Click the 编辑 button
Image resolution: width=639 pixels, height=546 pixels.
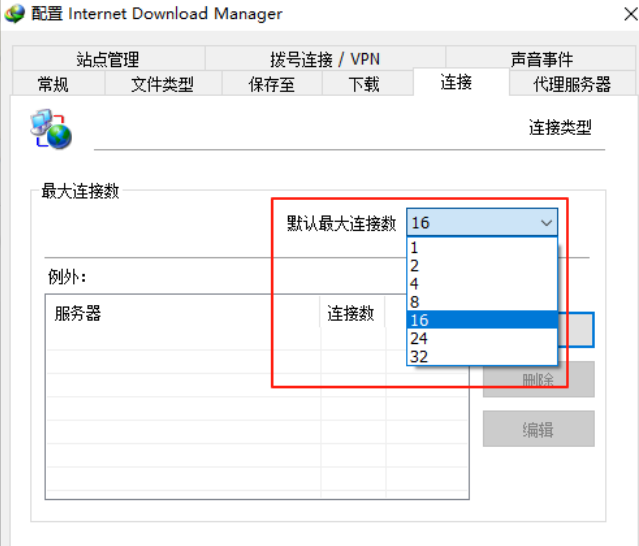538,429
